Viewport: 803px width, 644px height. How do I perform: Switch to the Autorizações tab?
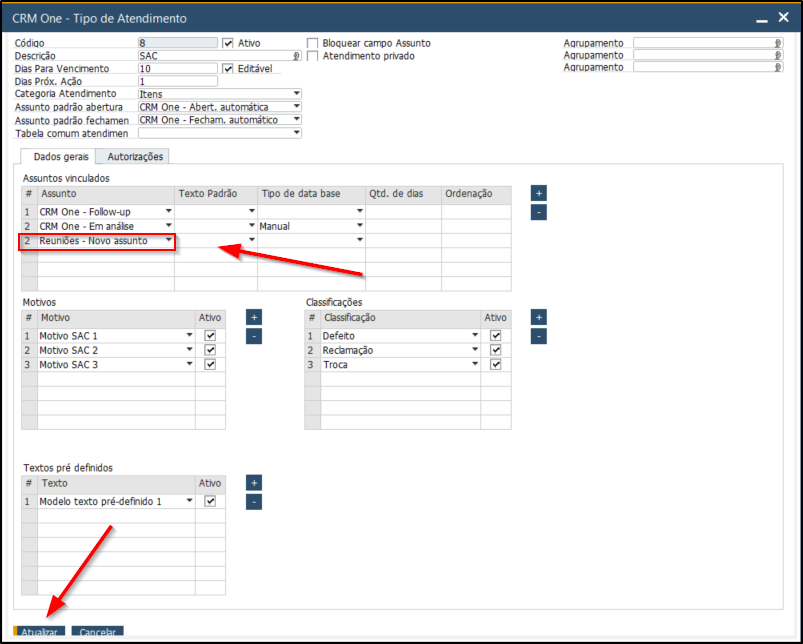(136, 156)
